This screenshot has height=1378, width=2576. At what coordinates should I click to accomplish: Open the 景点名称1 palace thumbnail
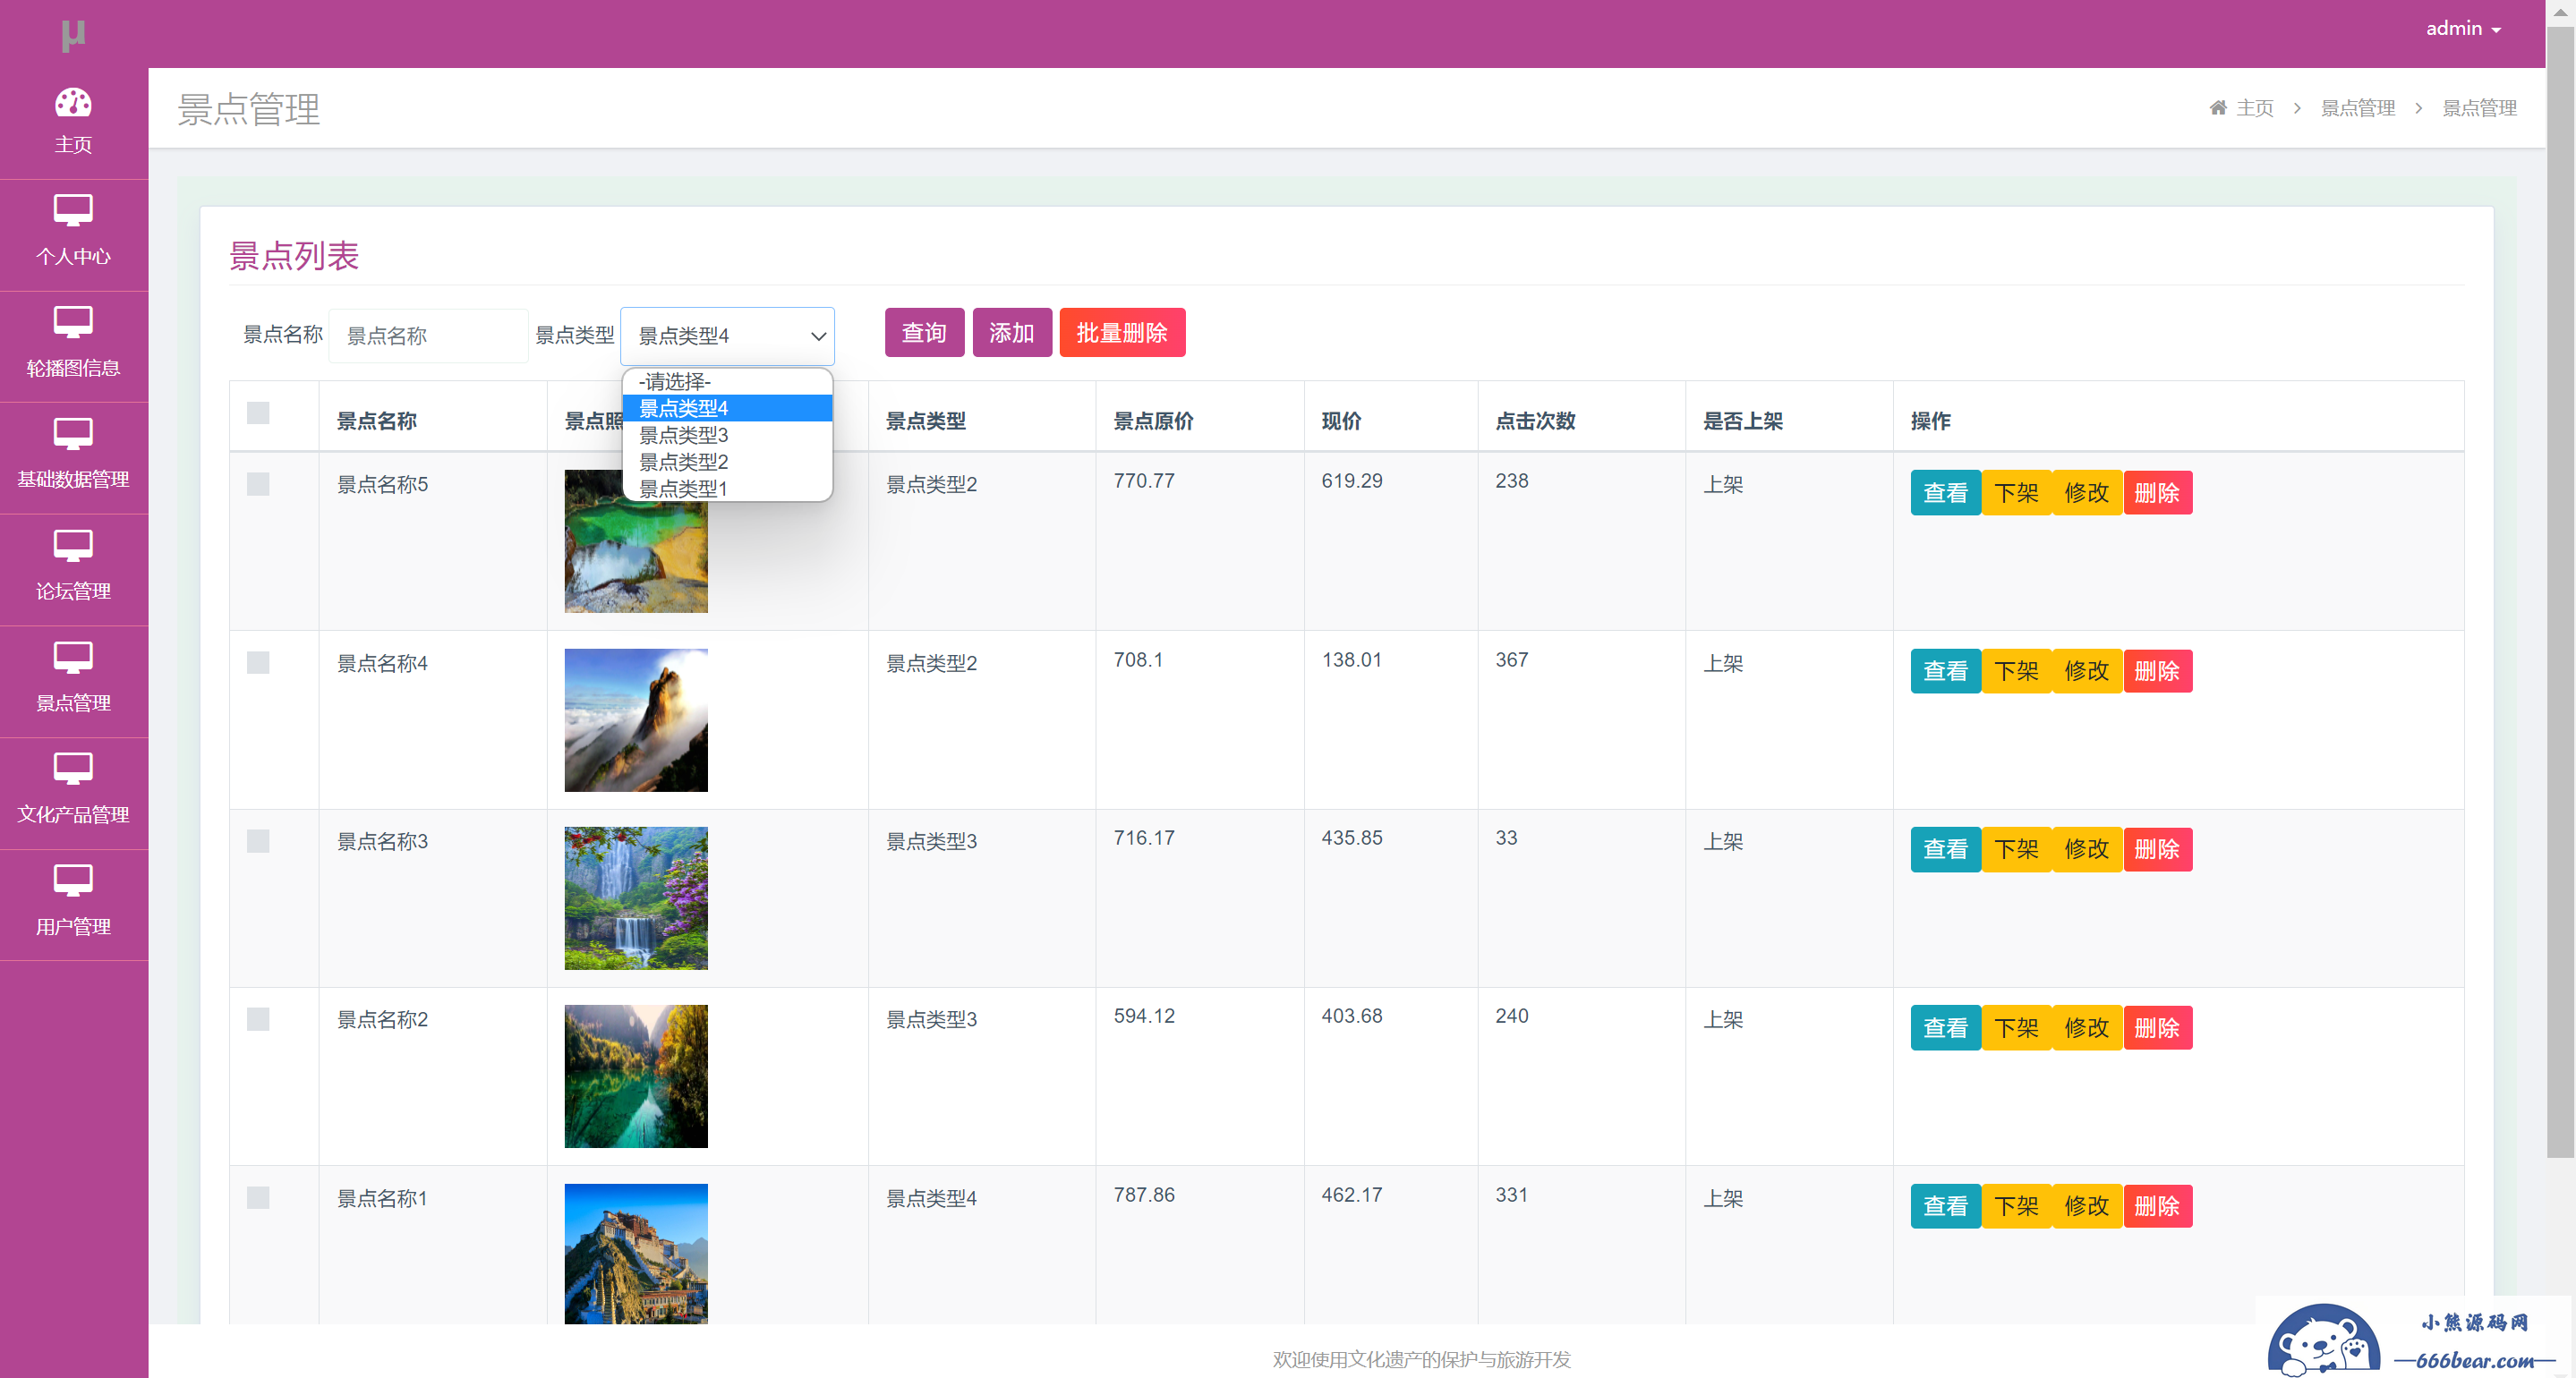(636, 1254)
